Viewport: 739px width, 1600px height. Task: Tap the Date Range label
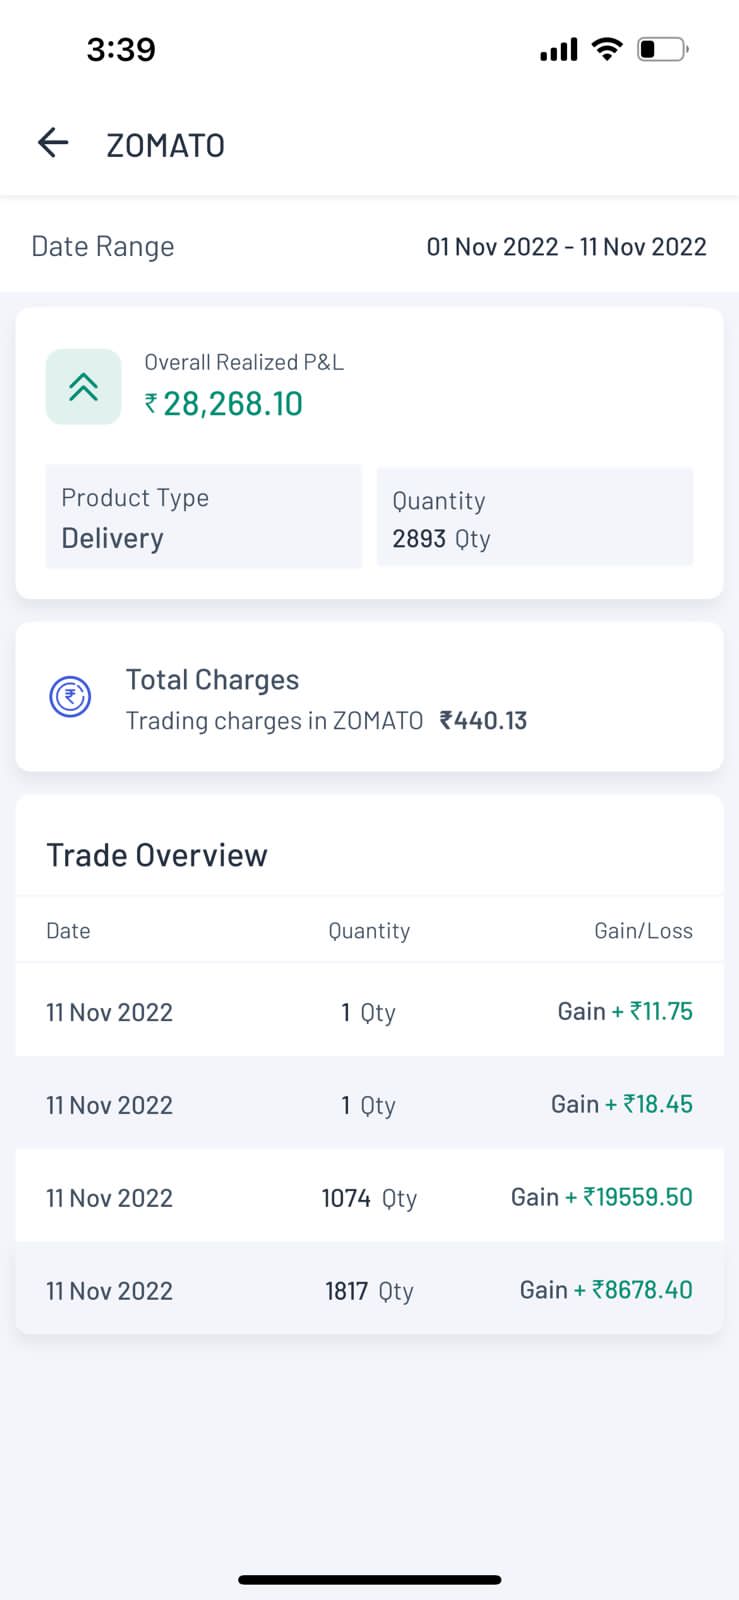point(103,247)
